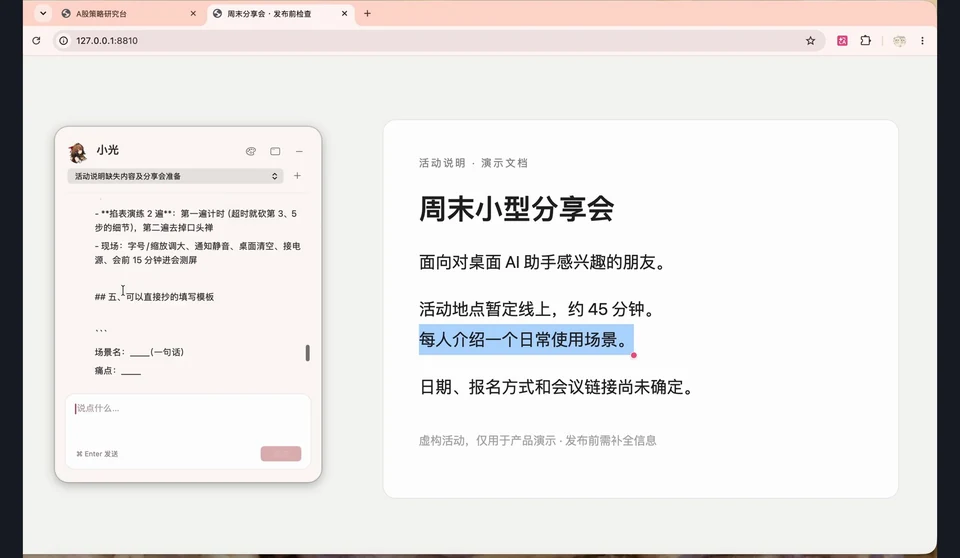View site information icon in address bar
Viewport: 960px width, 558px height.
pyautogui.click(x=63, y=40)
